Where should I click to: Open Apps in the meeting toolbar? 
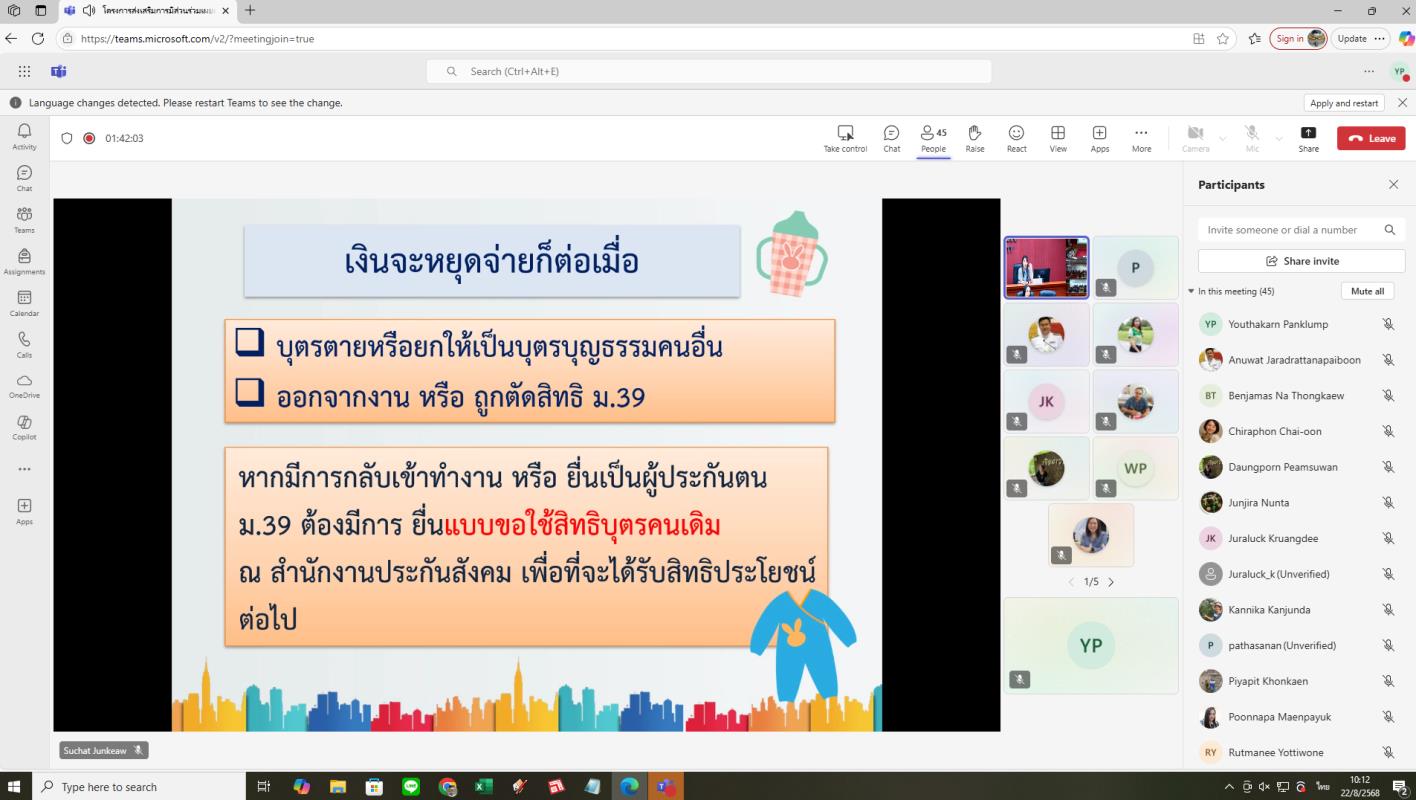pos(1099,138)
